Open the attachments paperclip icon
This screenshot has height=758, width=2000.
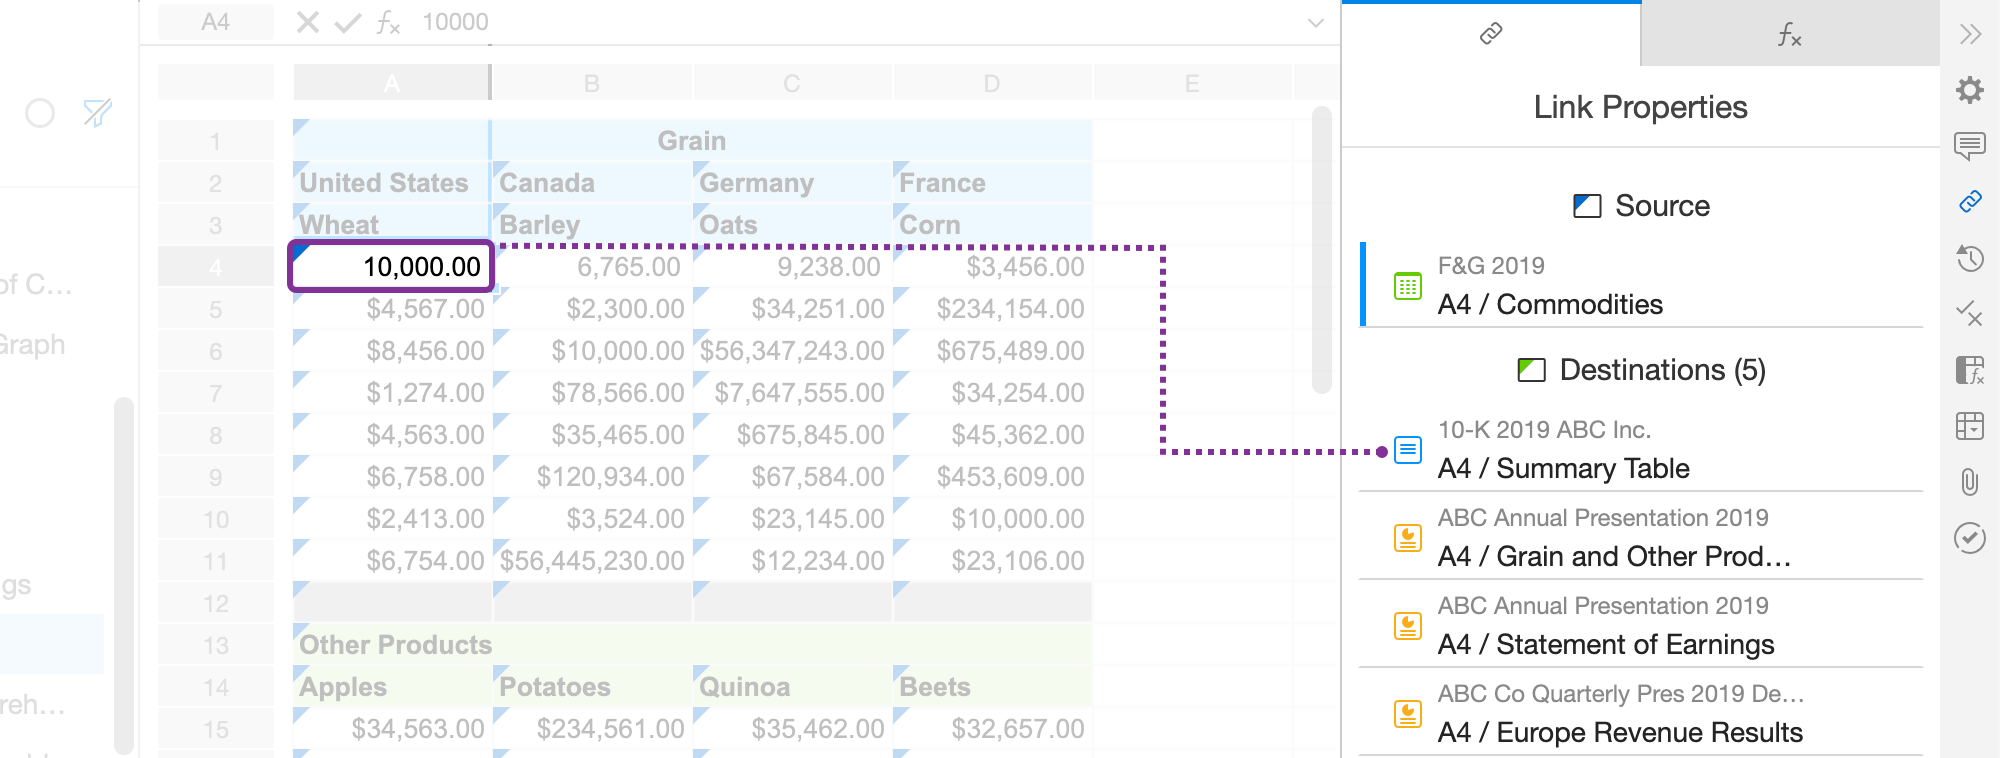[1970, 482]
